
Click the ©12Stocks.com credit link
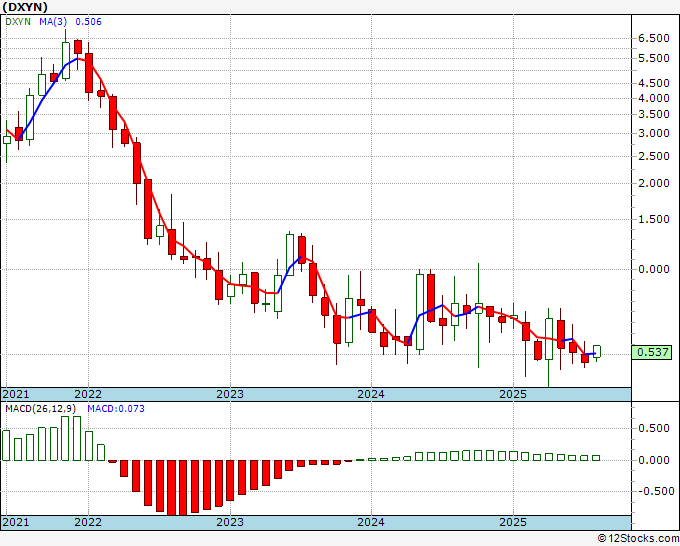pyautogui.click(x=638, y=538)
